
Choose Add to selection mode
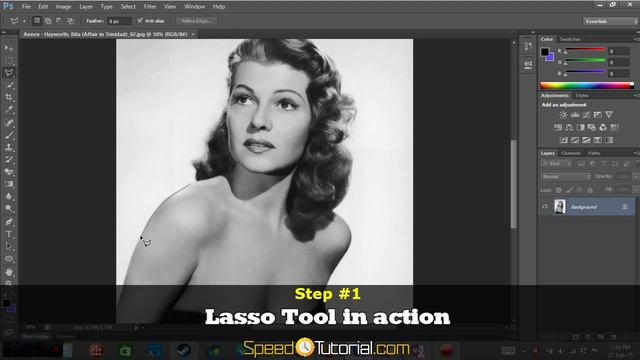pos(48,20)
